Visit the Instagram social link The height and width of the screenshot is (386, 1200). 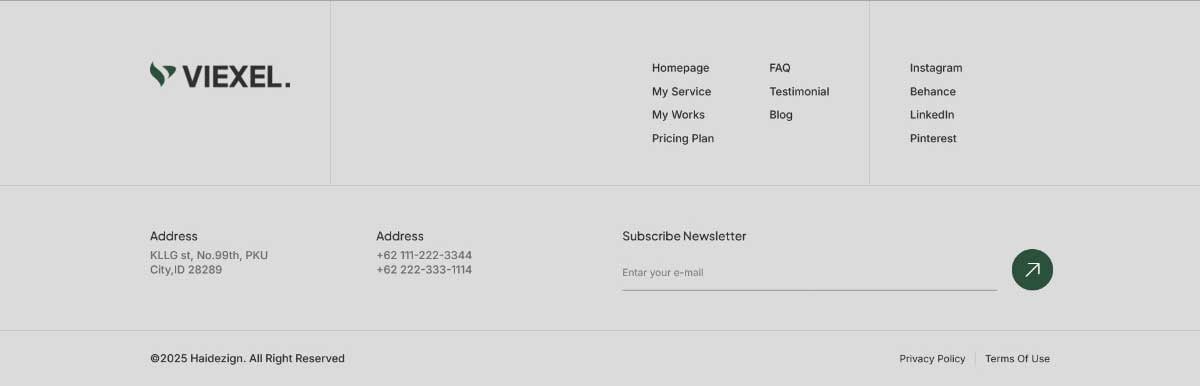tap(936, 68)
